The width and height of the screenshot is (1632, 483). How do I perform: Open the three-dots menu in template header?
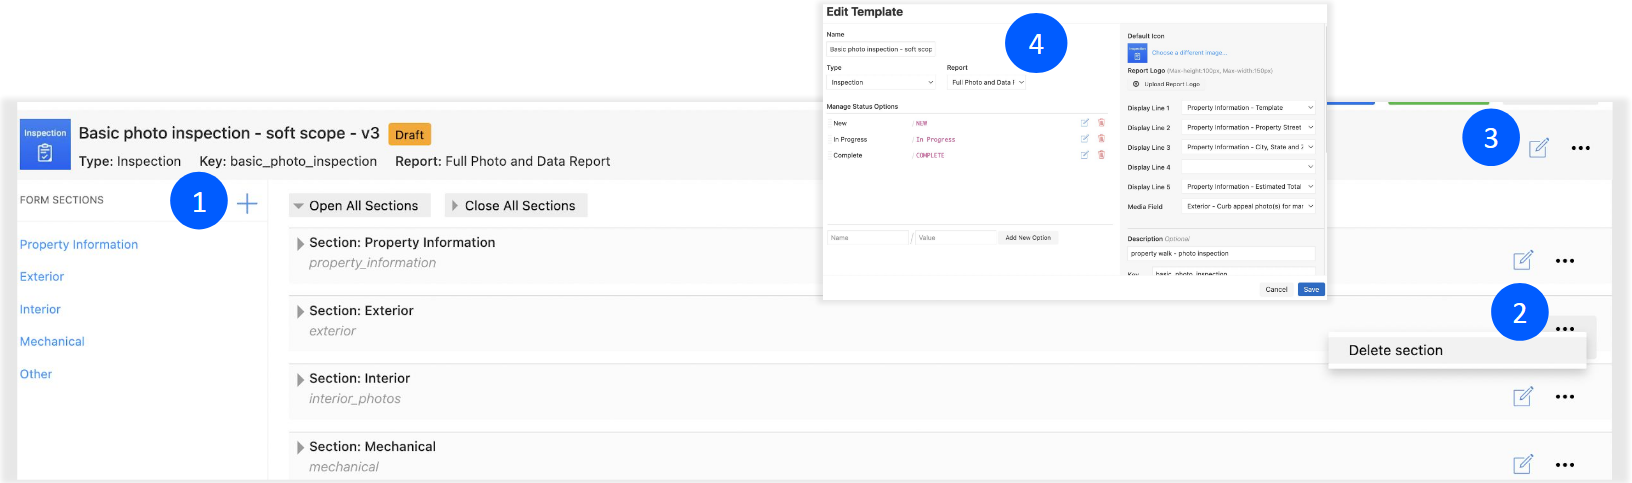click(x=1580, y=148)
